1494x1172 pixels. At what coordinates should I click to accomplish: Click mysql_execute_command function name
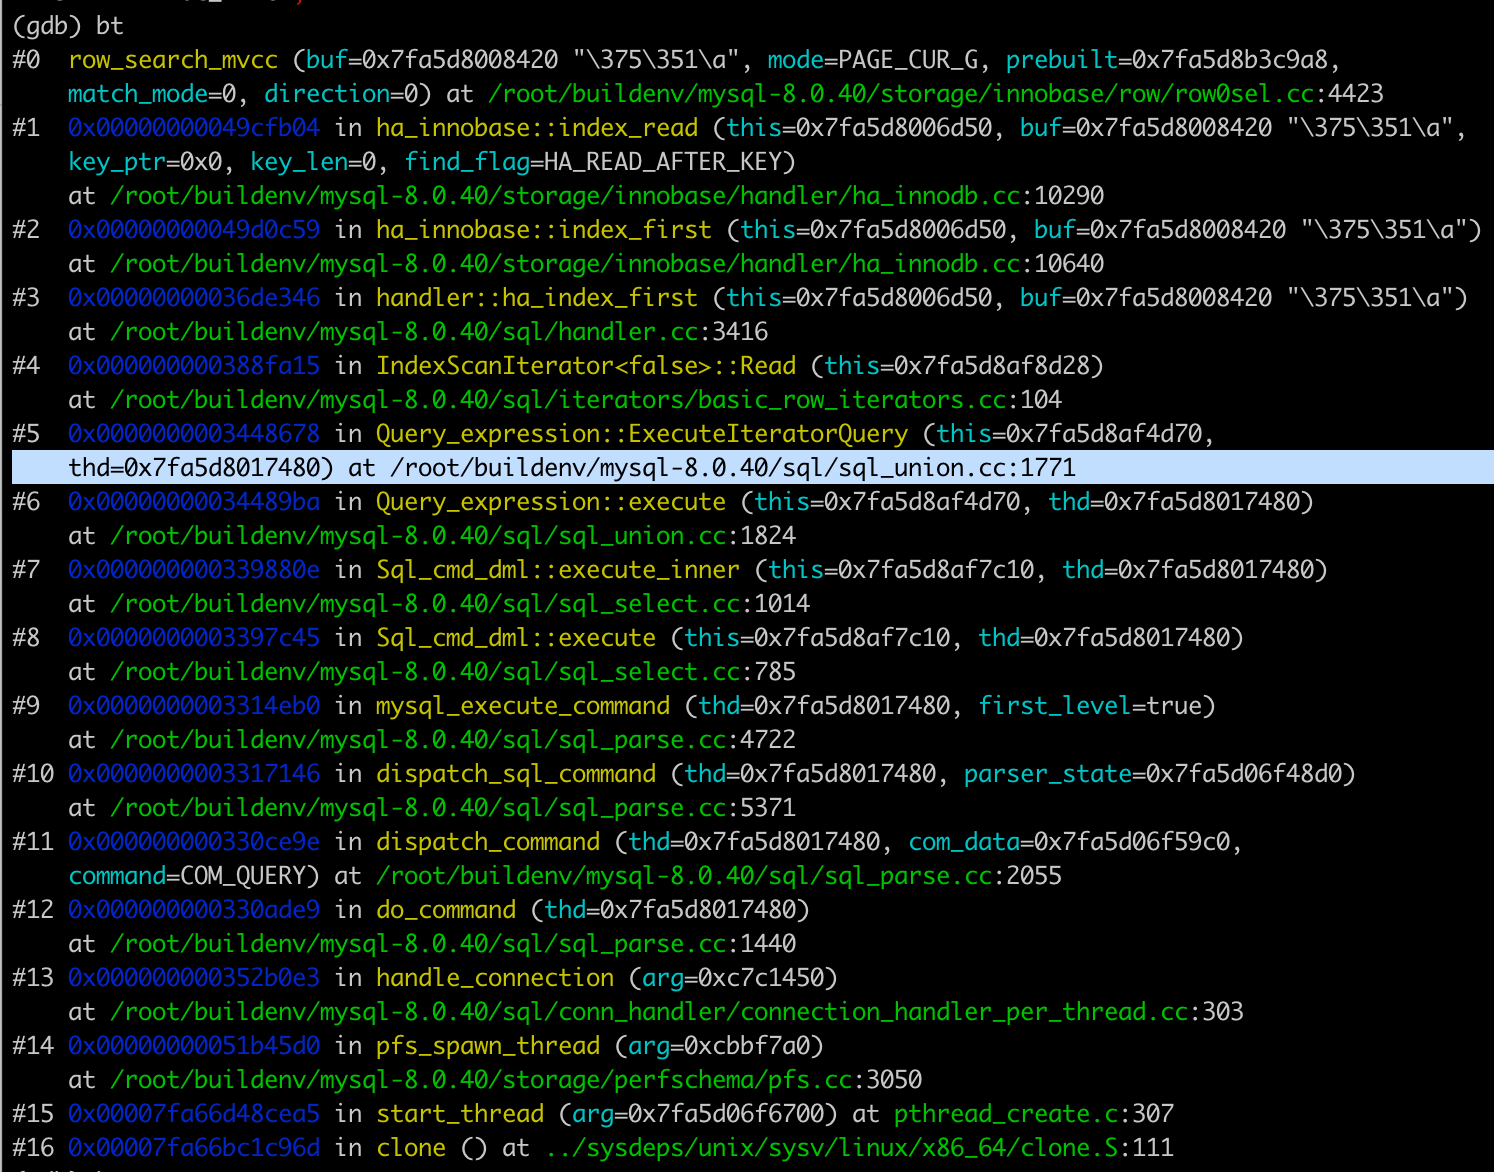[522, 706]
